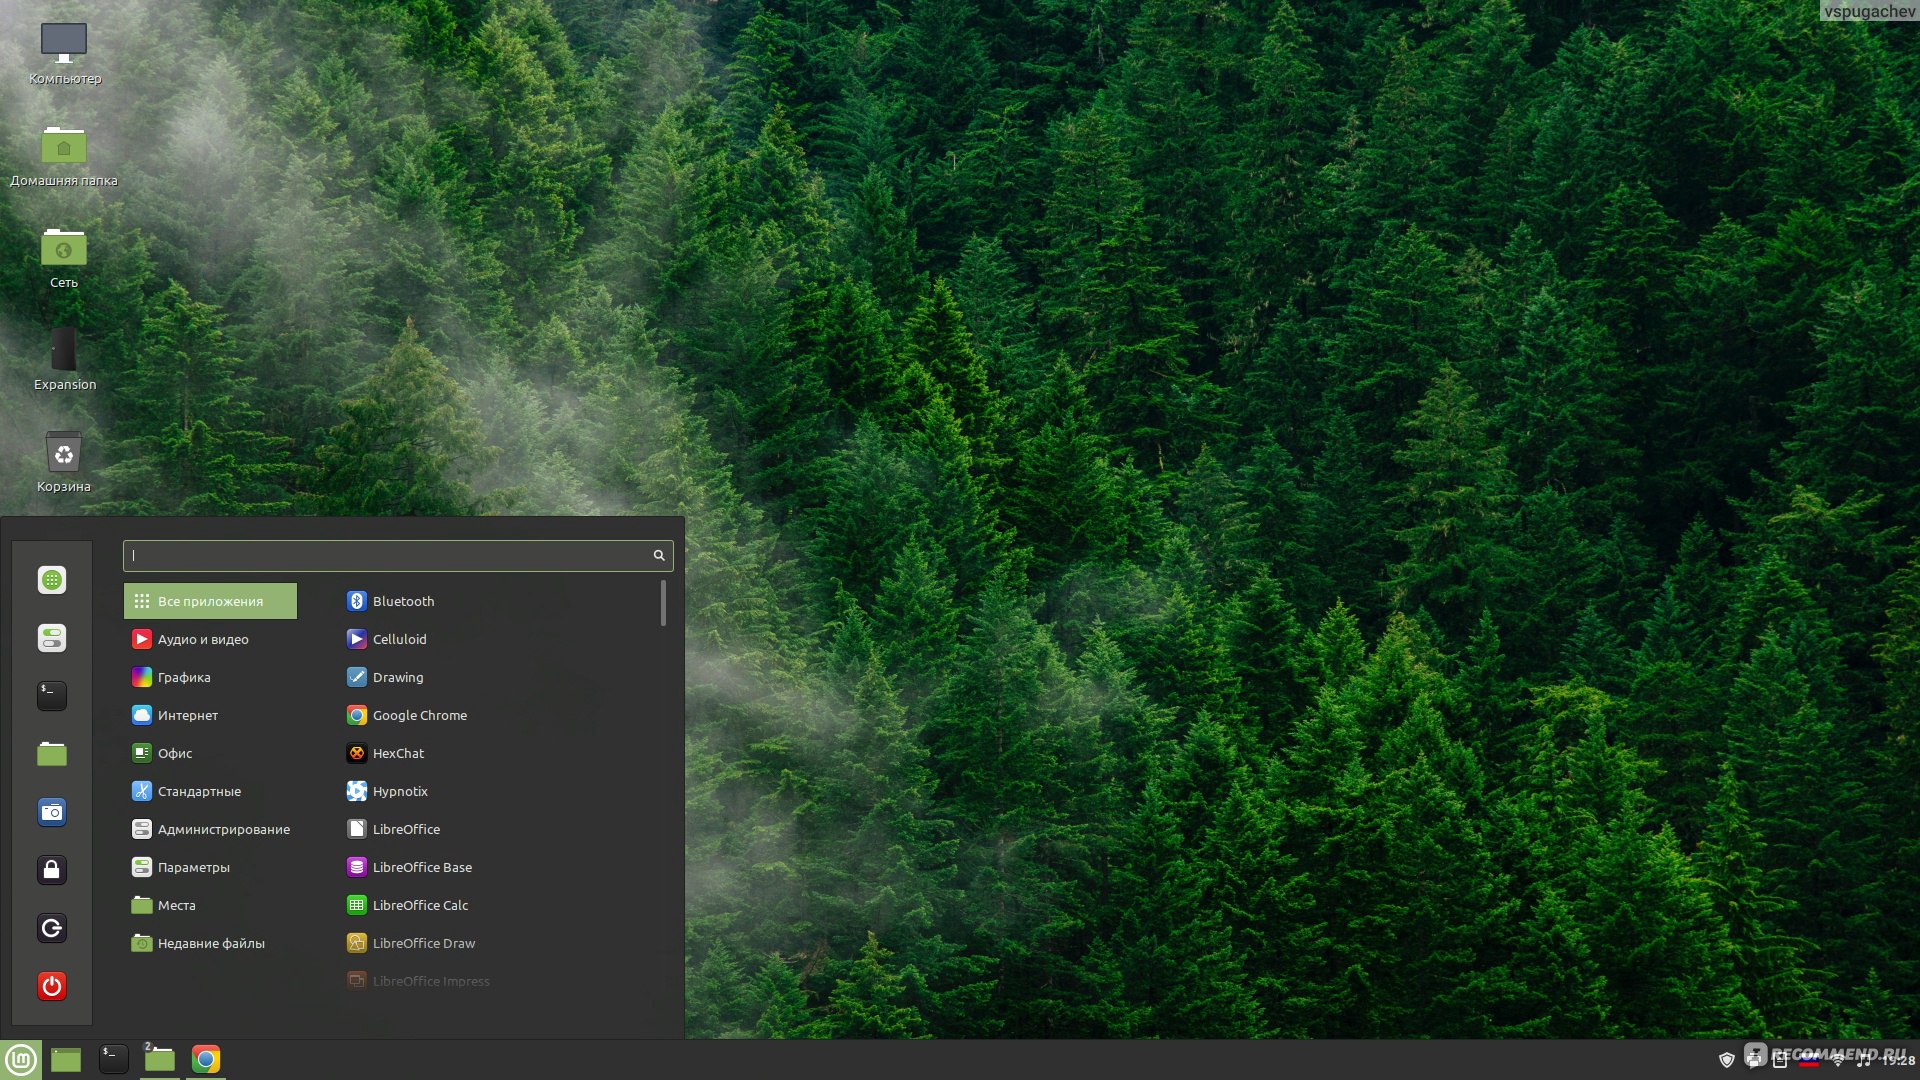Click the terminal icon in taskbar
The image size is (1920, 1080).
[x=113, y=1059]
